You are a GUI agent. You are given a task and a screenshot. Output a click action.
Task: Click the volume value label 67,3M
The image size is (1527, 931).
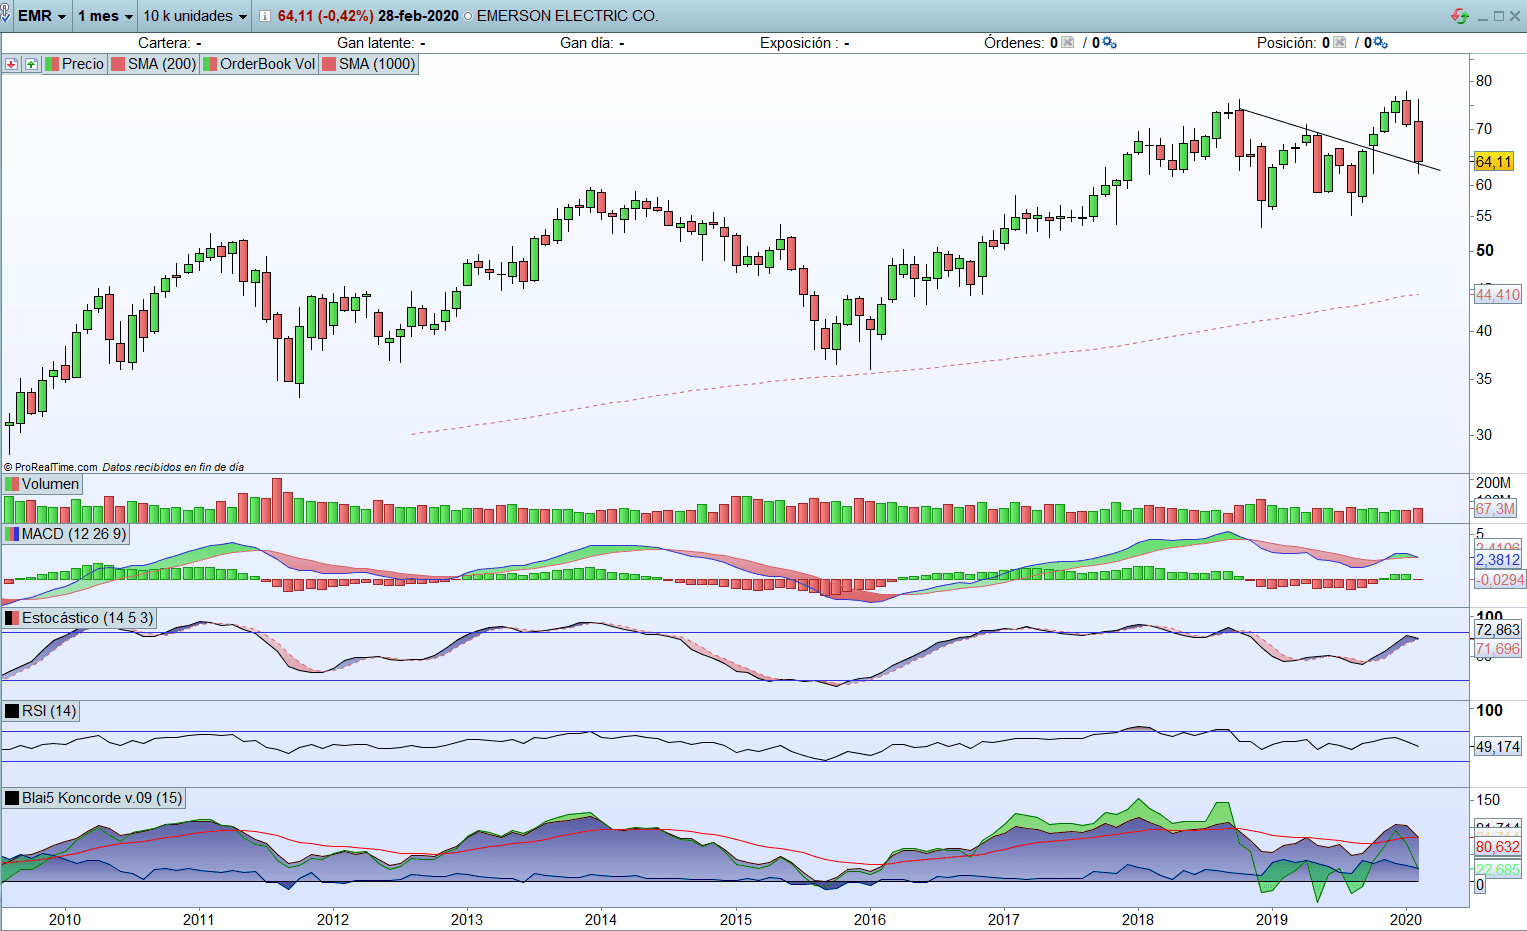click(1495, 509)
